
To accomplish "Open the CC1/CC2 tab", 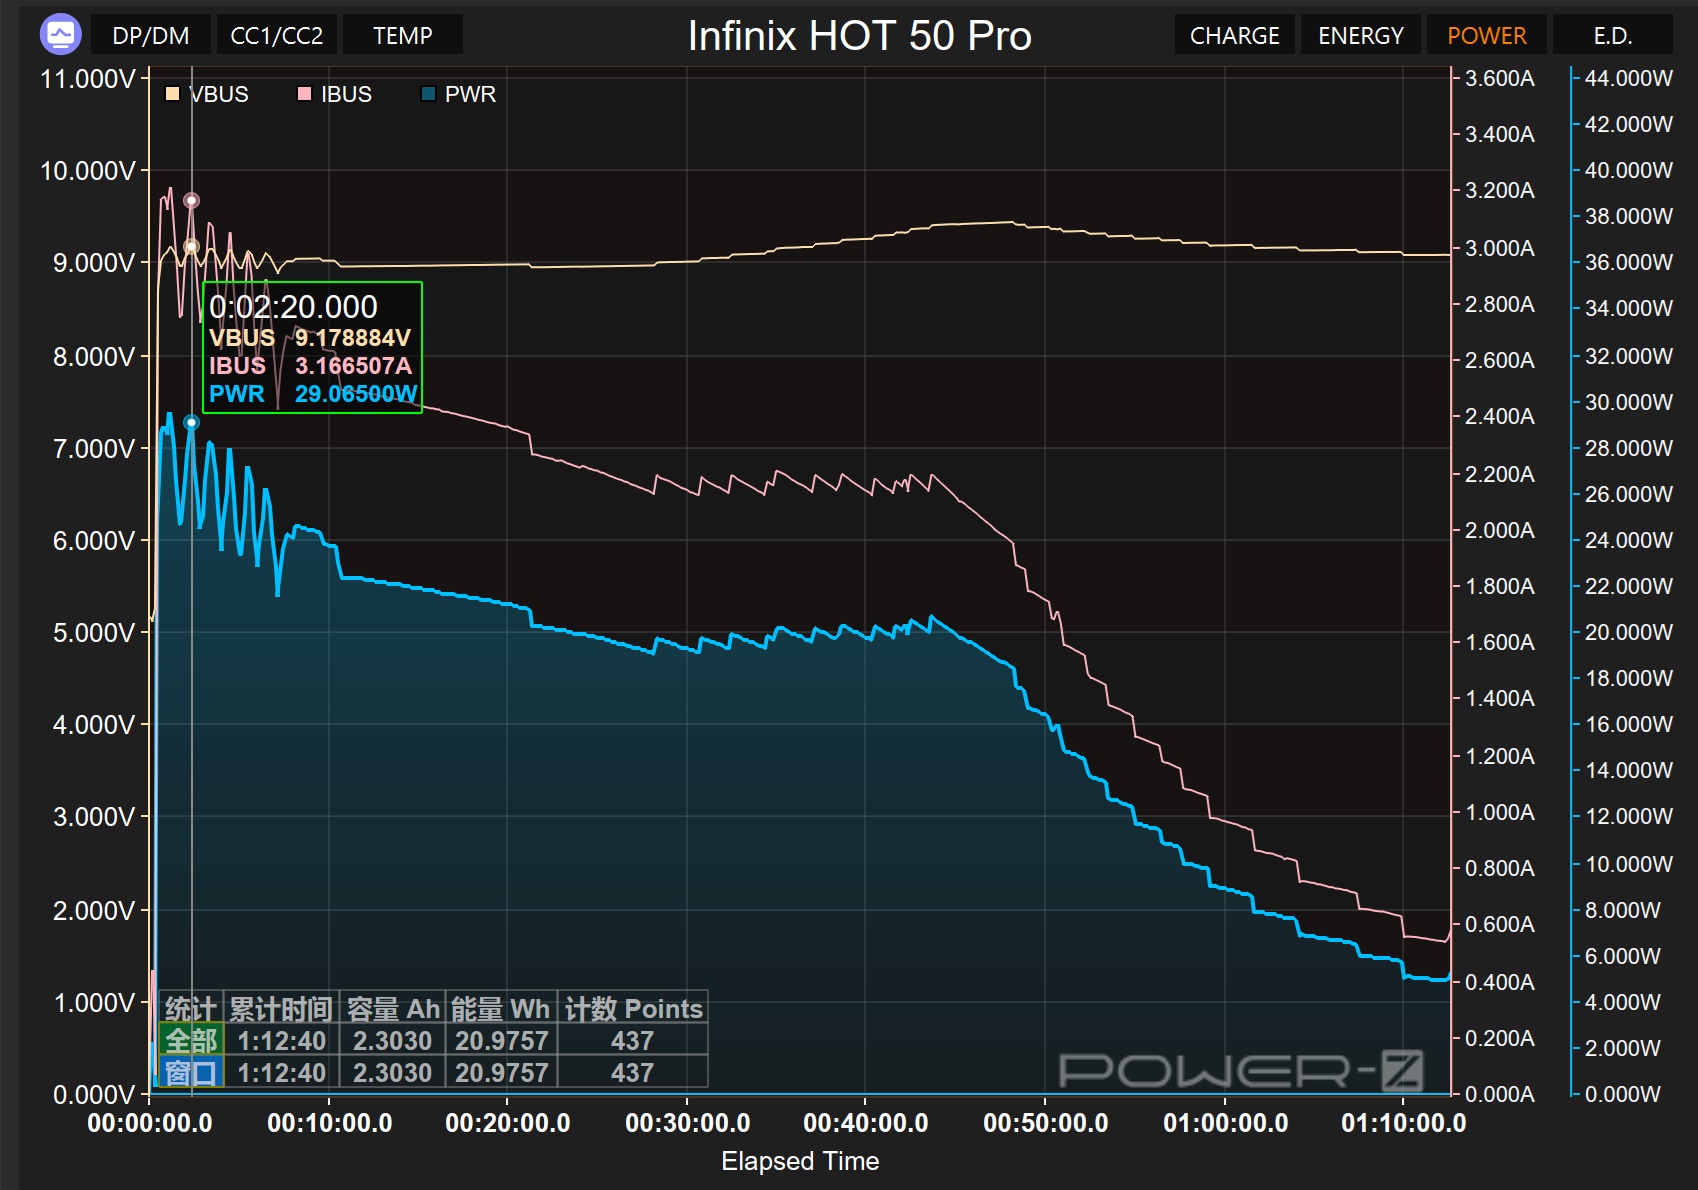I will coord(277,35).
